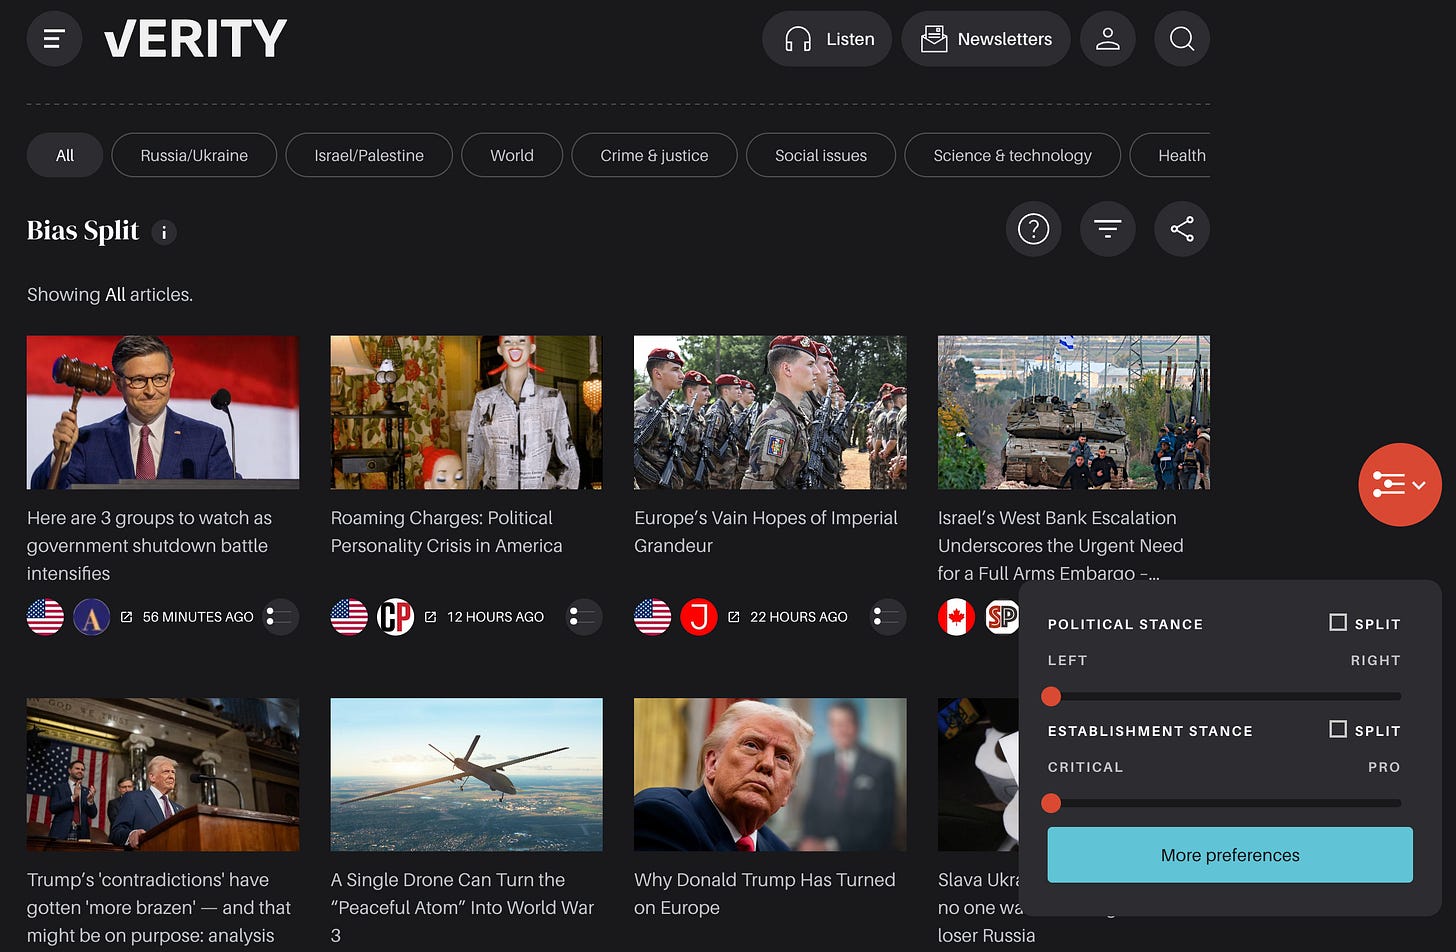Click the US flag on shutdown article

(x=45, y=617)
